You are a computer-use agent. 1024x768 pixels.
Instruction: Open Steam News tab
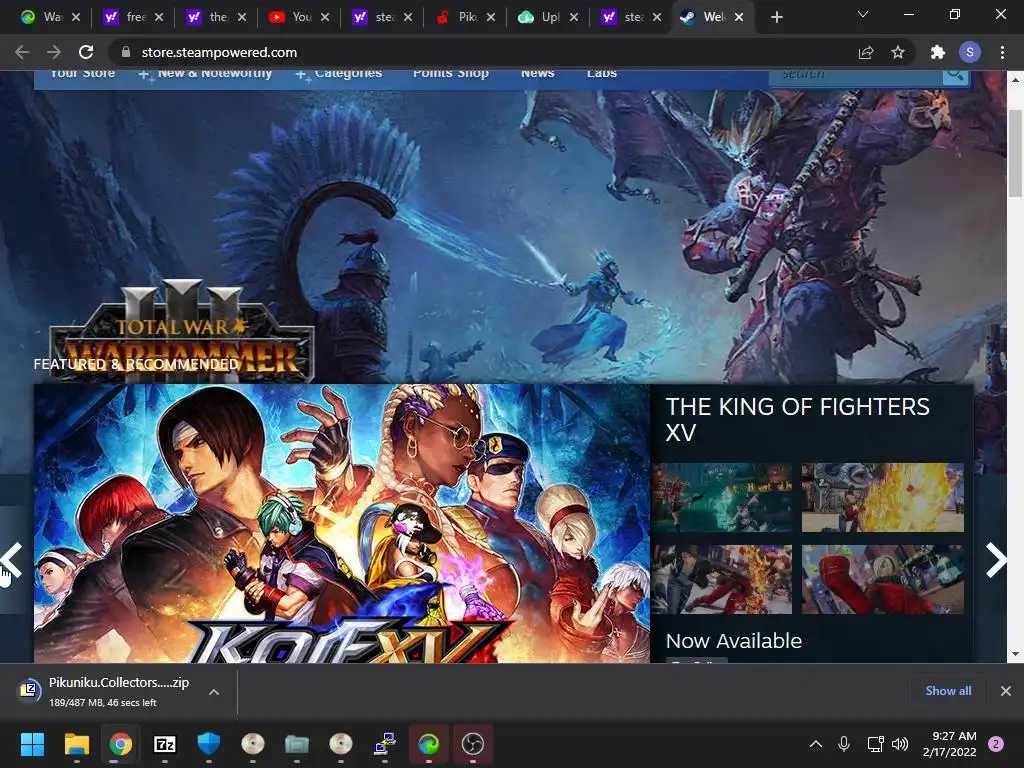point(537,74)
